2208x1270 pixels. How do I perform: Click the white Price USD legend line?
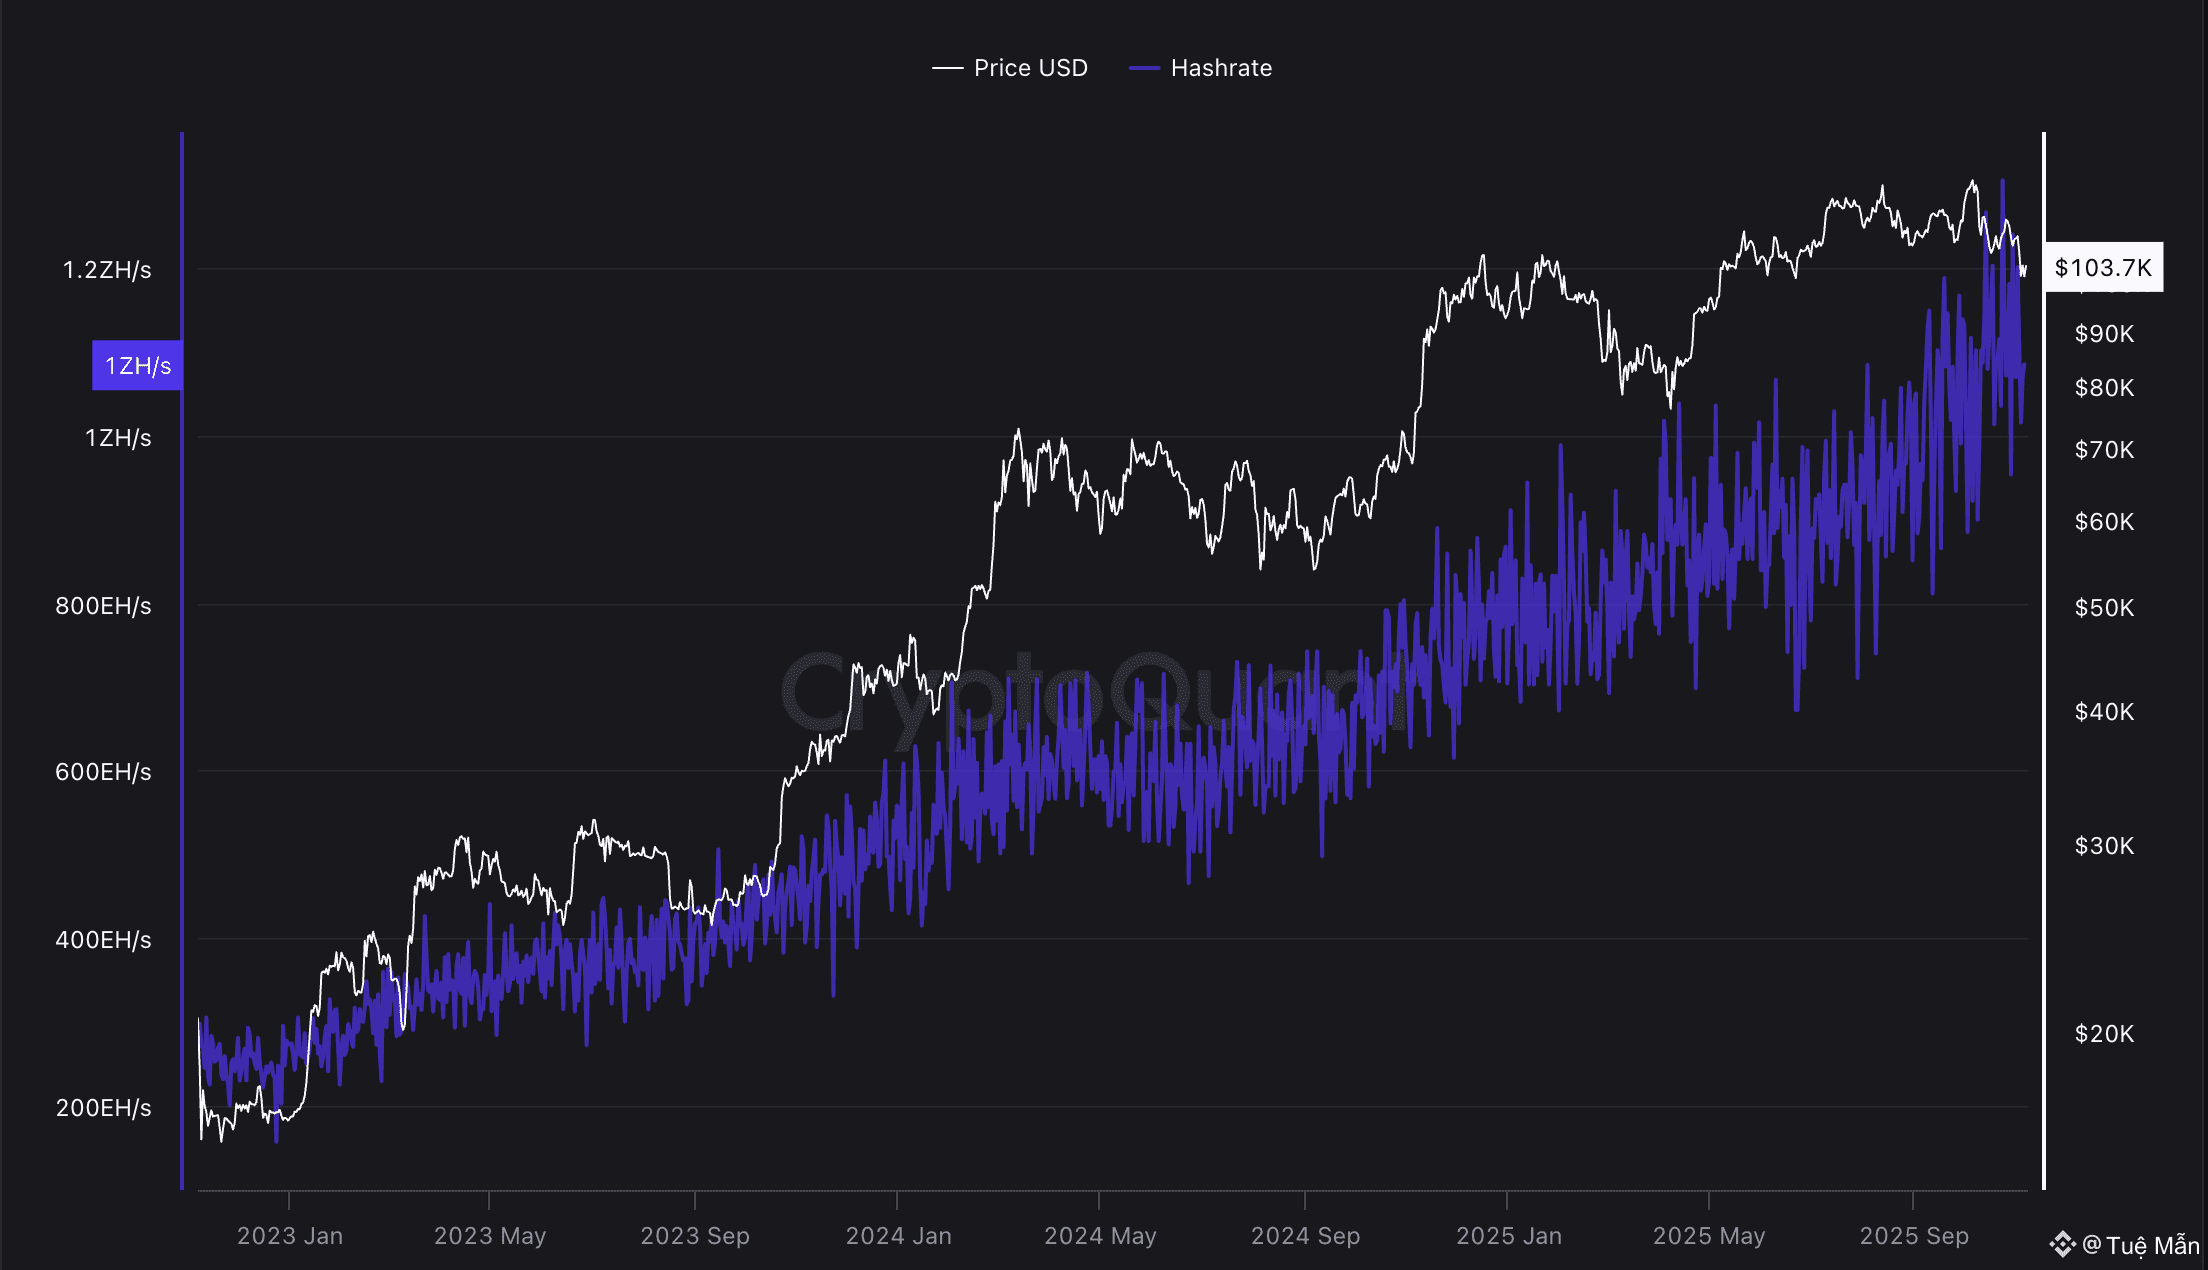[947, 68]
